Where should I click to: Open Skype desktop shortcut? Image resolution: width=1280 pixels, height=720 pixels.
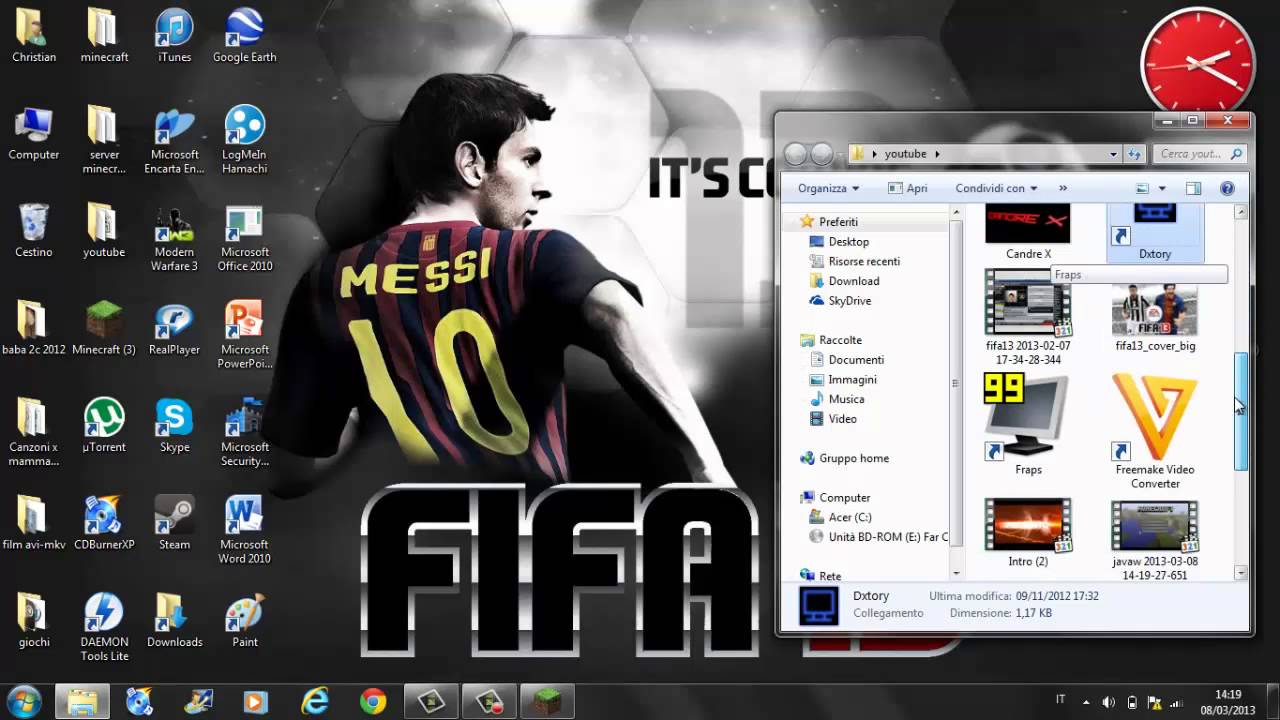(174, 425)
